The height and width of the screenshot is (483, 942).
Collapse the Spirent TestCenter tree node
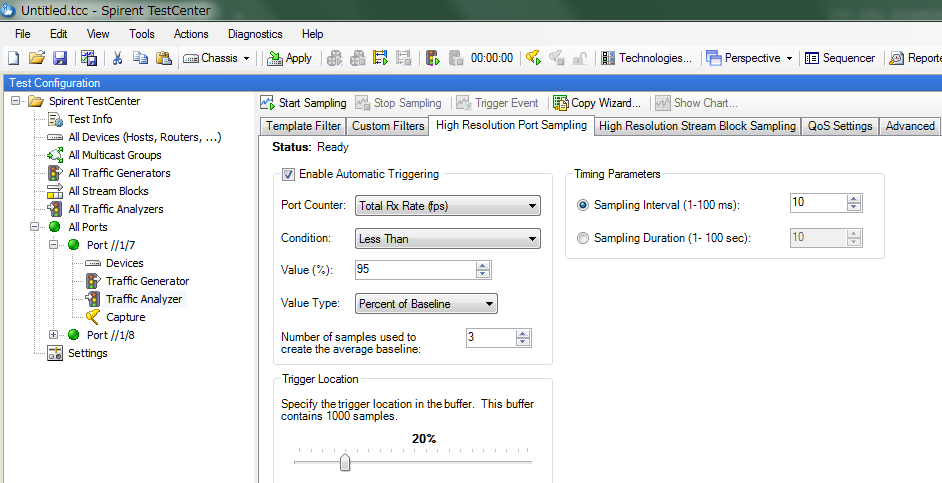pyautogui.click(x=16, y=101)
